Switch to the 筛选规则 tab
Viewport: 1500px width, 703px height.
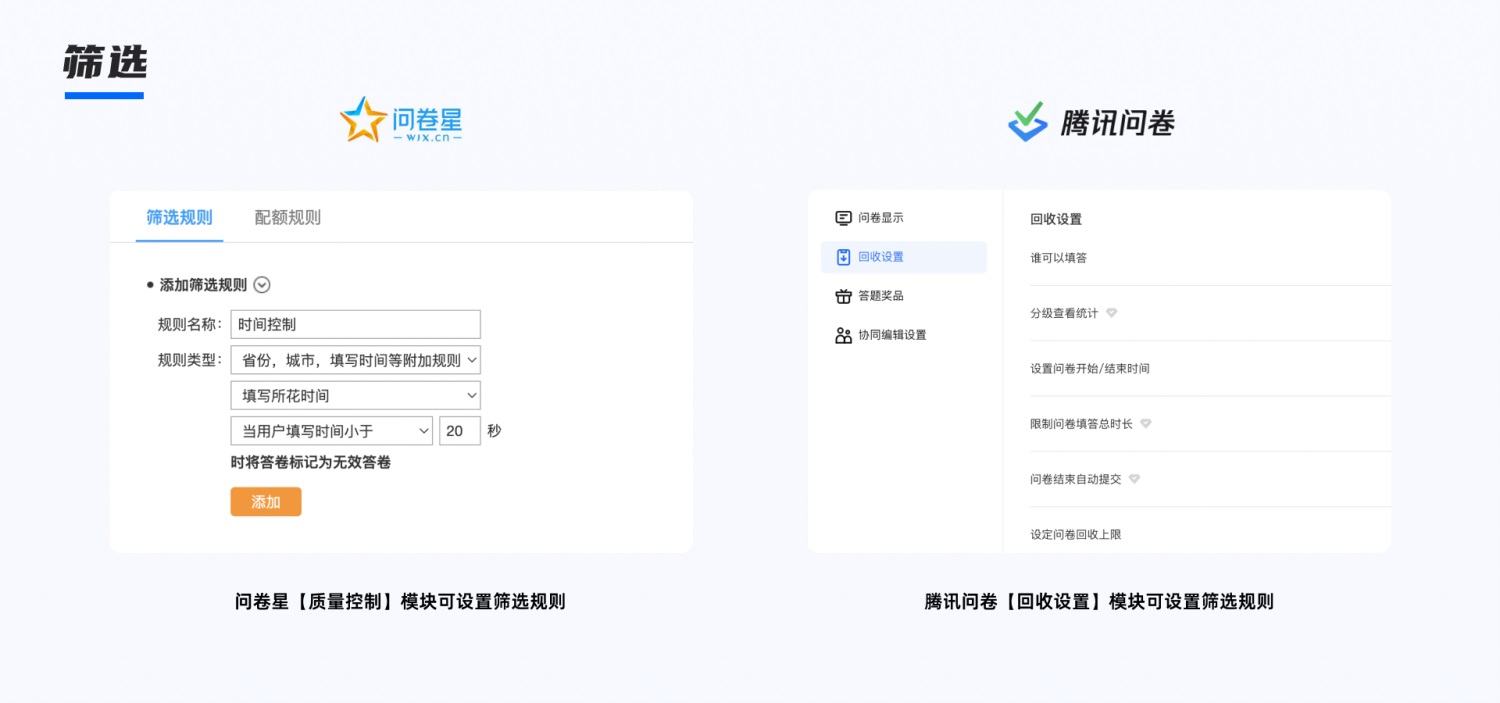click(x=179, y=217)
